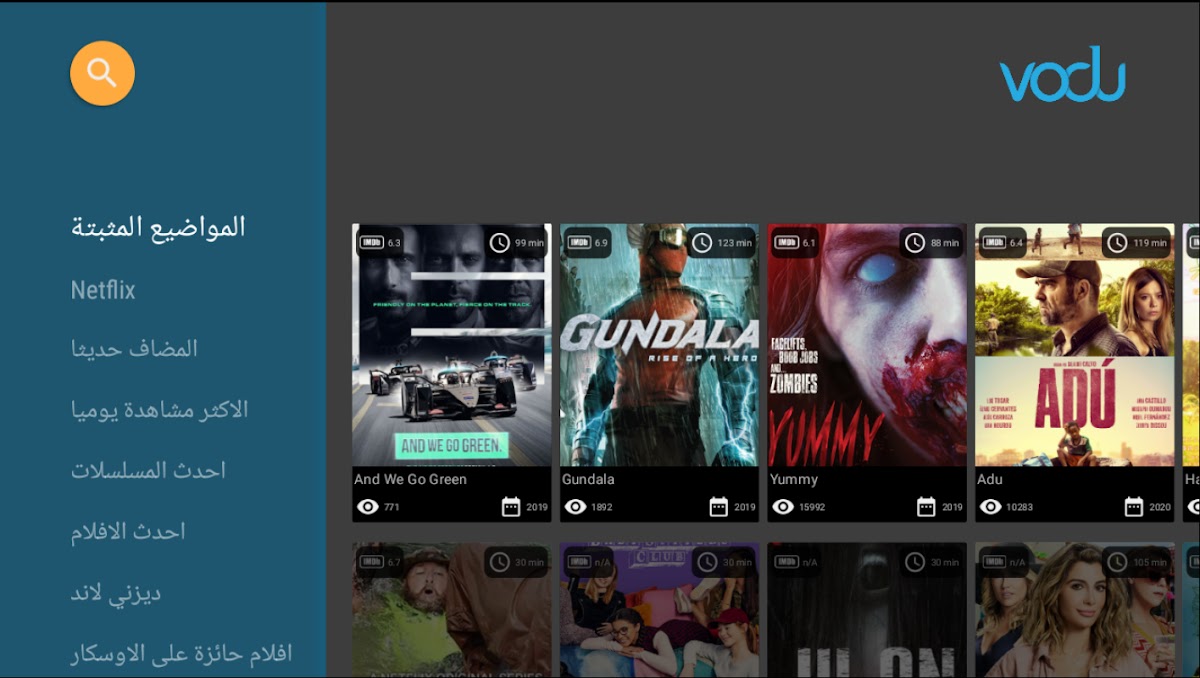Click clock duration icon on Gundala poster
Viewport: 1200px width, 678px height.
702,242
